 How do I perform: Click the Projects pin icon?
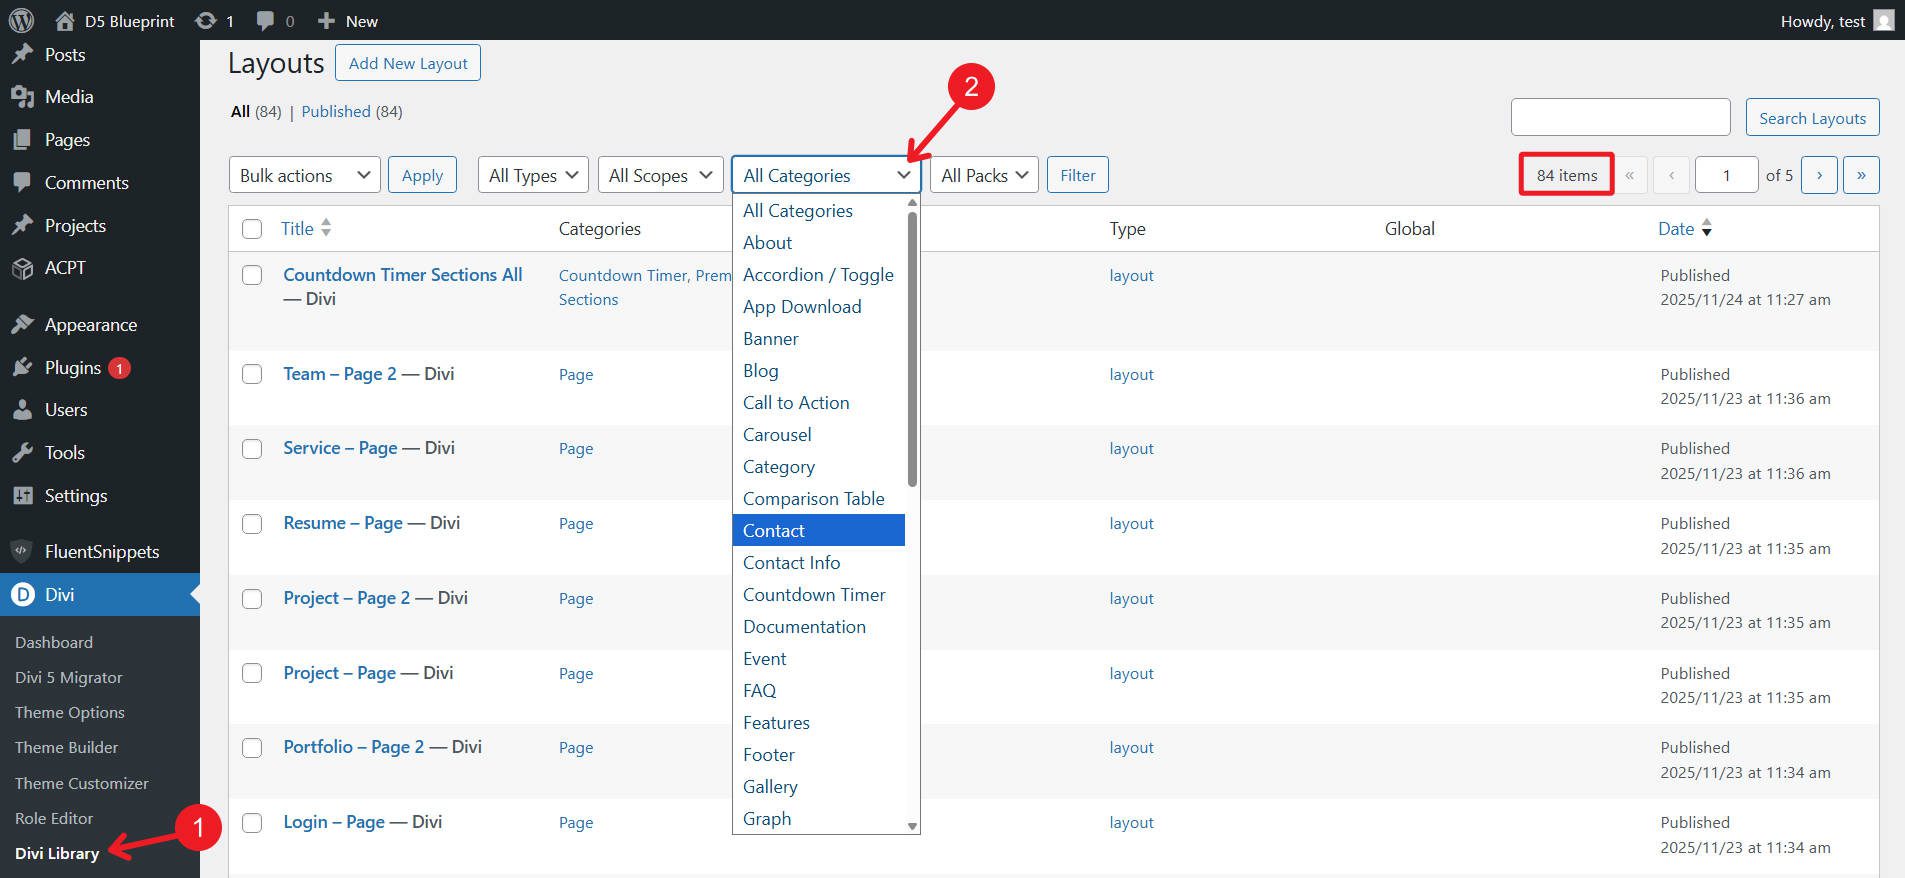[22, 225]
